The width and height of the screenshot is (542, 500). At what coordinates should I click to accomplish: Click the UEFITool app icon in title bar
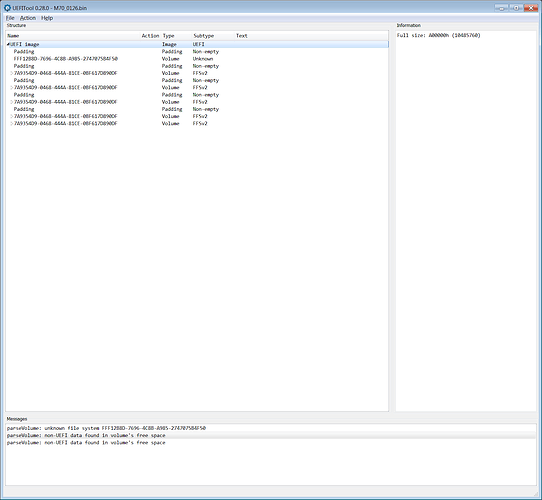7,8
